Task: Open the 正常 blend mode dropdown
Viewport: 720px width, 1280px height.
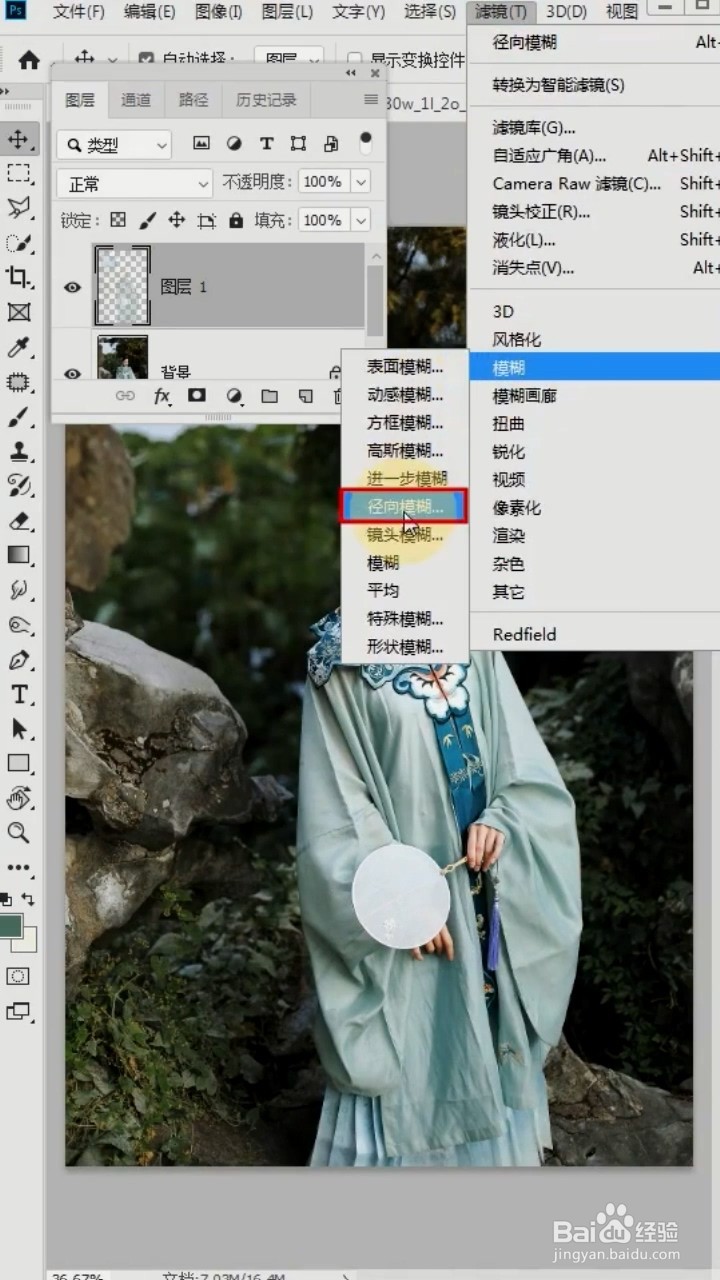Action: pos(135,184)
